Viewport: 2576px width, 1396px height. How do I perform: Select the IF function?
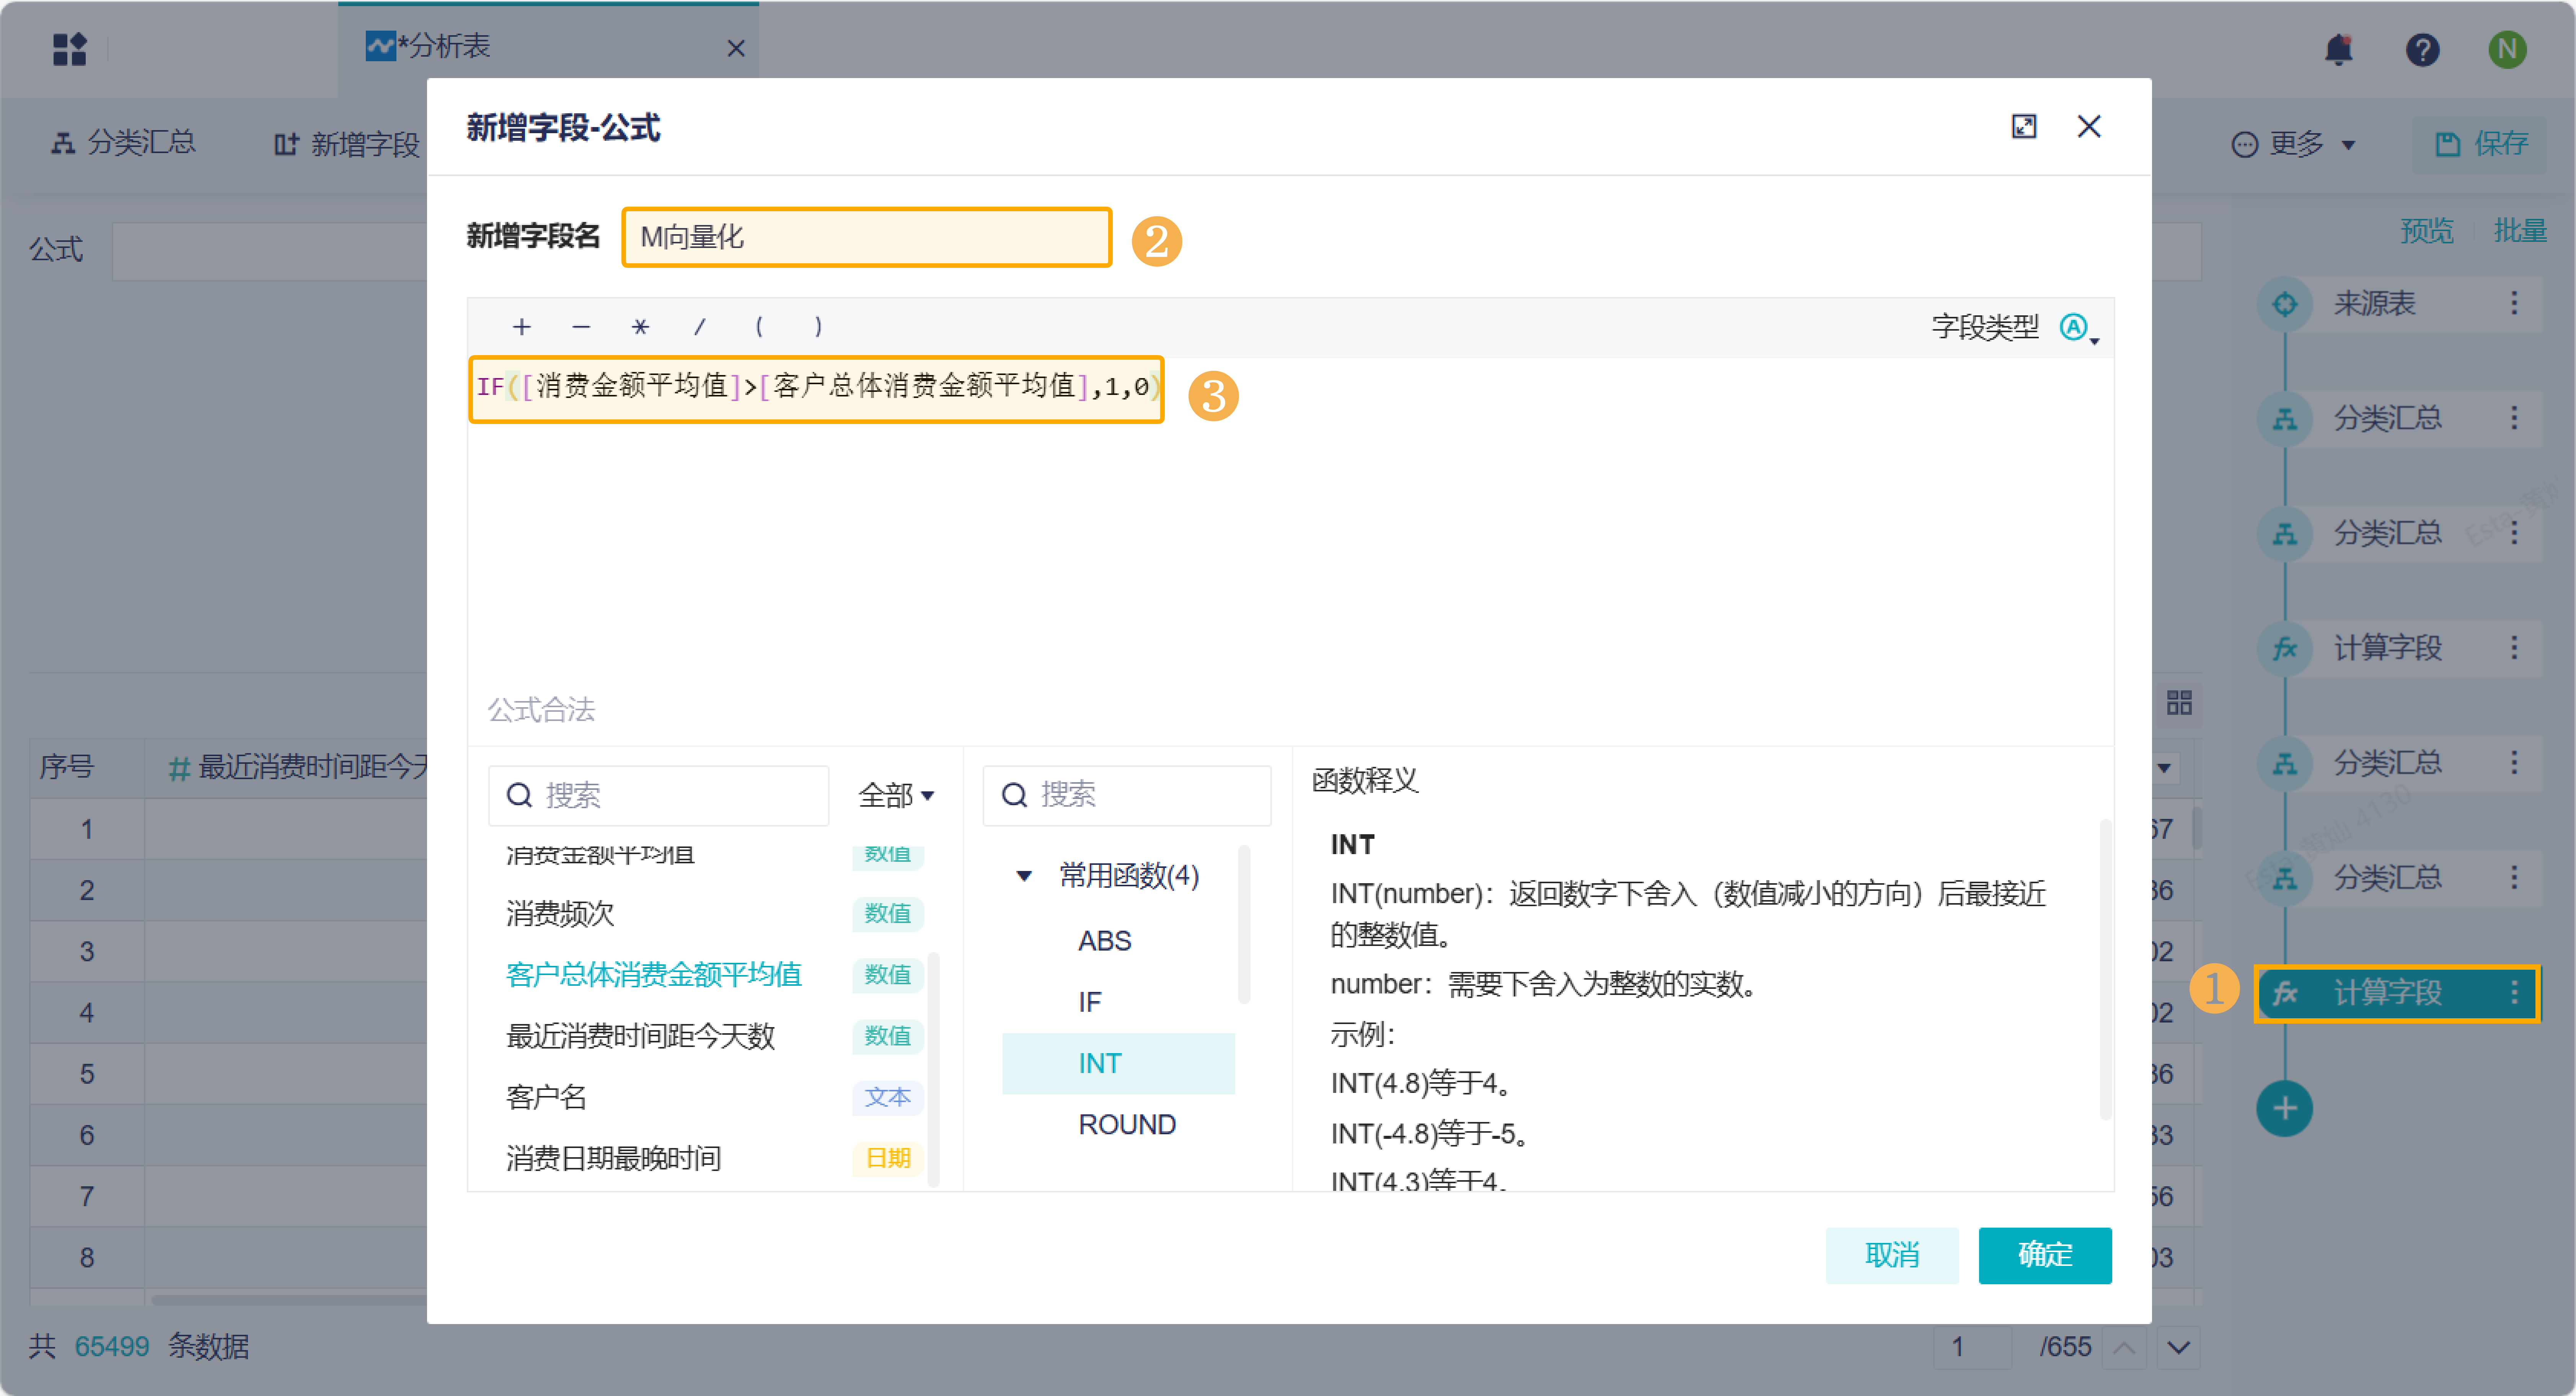click(x=1090, y=1002)
